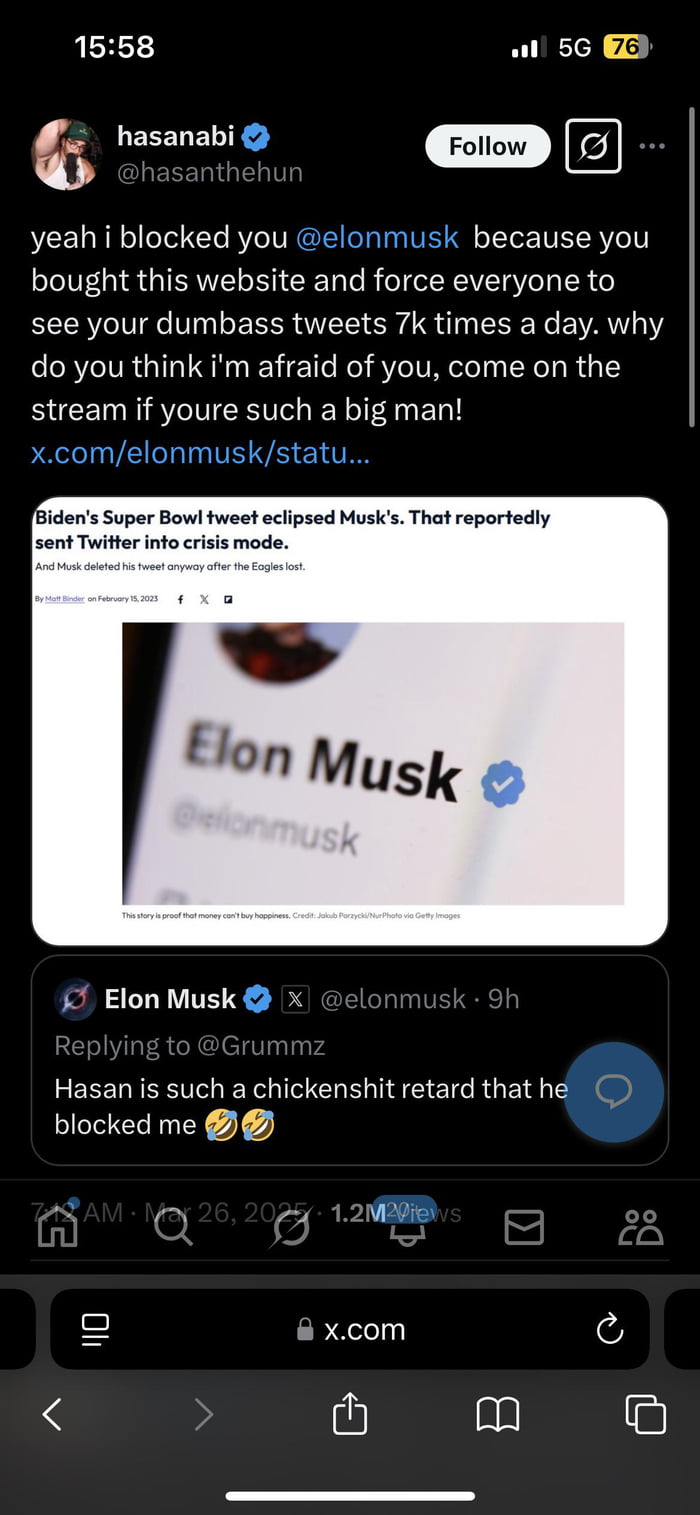The width and height of the screenshot is (700, 1515).
Task: Tap the Grok icon in the bottom bar
Action: click(x=290, y=1226)
